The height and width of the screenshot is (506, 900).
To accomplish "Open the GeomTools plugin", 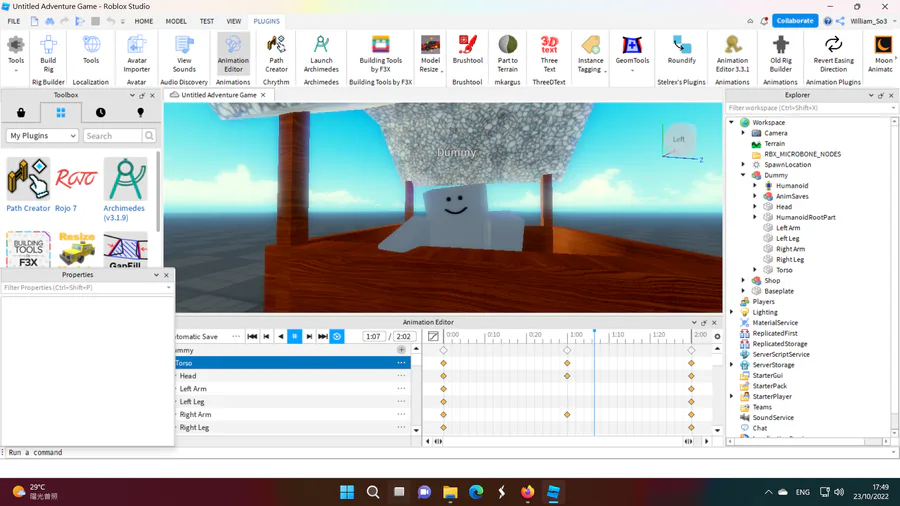I will coord(632,54).
